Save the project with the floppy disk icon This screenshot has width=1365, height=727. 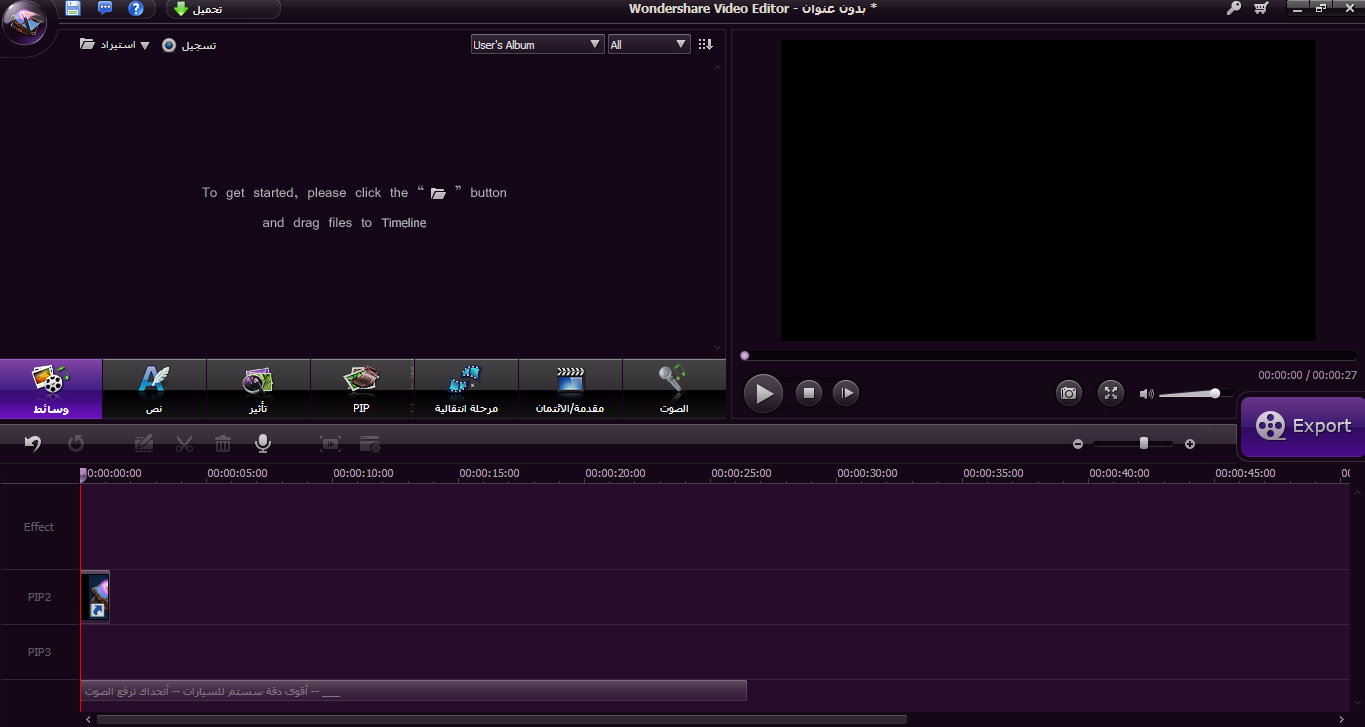coord(73,9)
